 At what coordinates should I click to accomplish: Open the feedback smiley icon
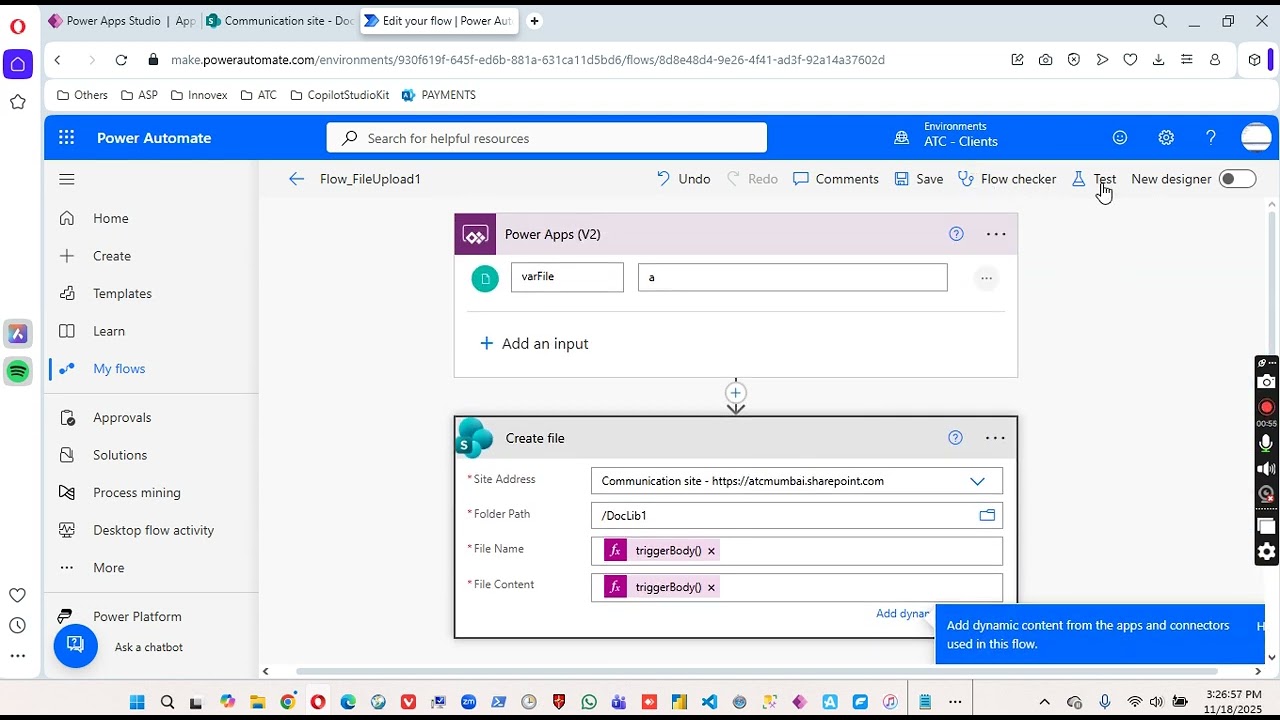click(x=1120, y=138)
